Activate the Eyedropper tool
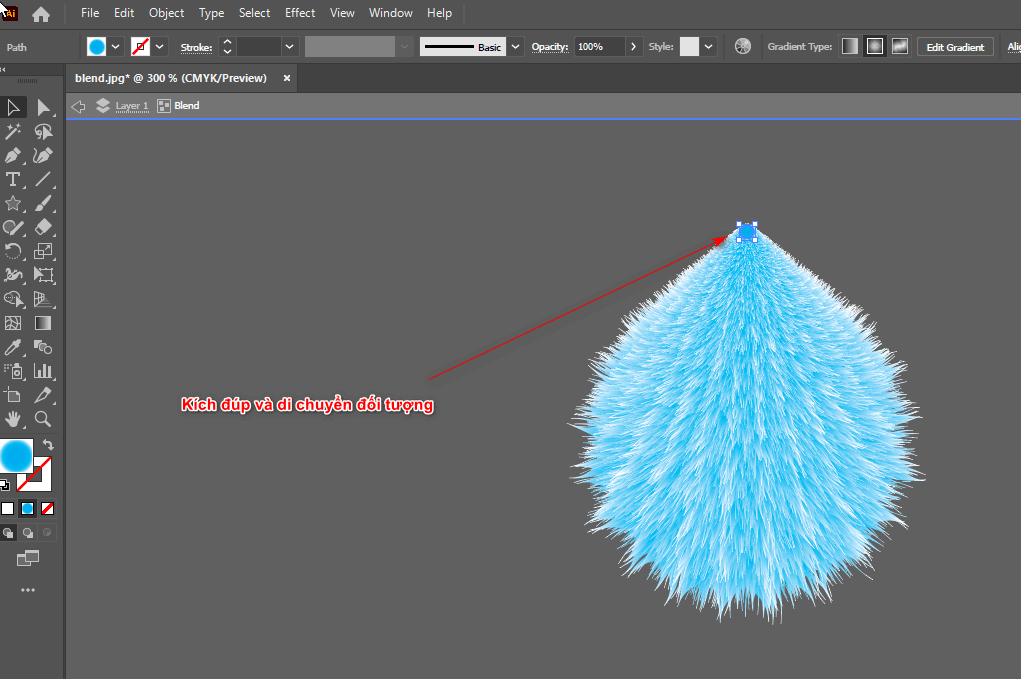Viewport: 1021px width, 679px height. pyautogui.click(x=13, y=347)
